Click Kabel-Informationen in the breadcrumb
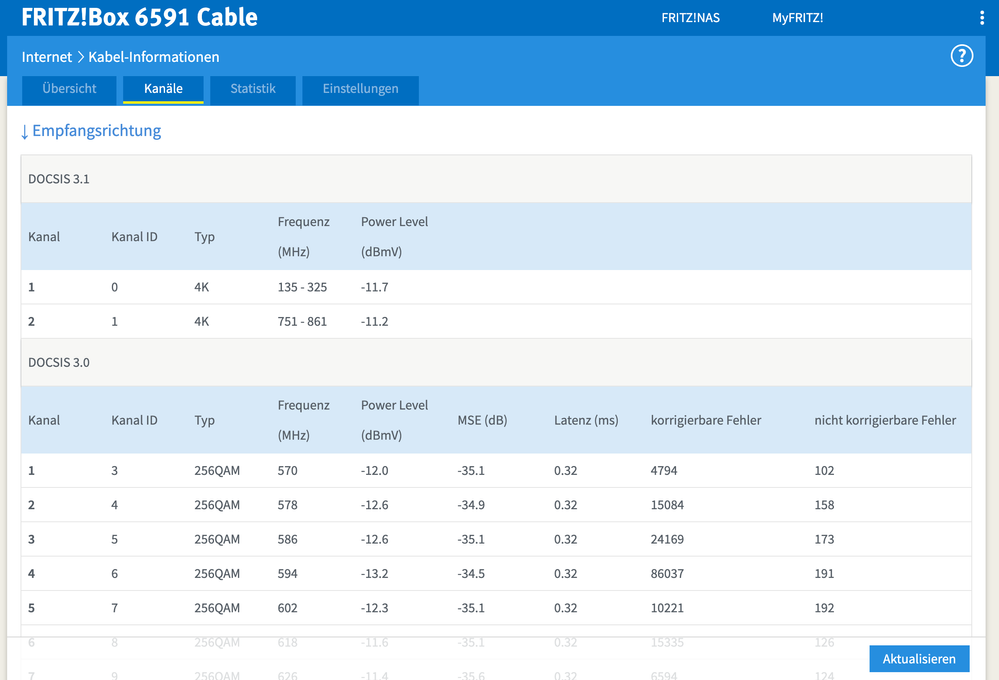999x680 pixels. click(154, 57)
